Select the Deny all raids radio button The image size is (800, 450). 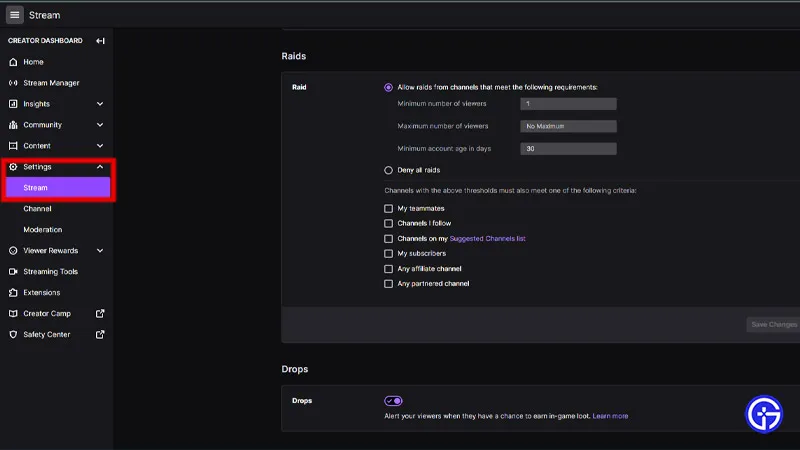pyautogui.click(x=388, y=170)
